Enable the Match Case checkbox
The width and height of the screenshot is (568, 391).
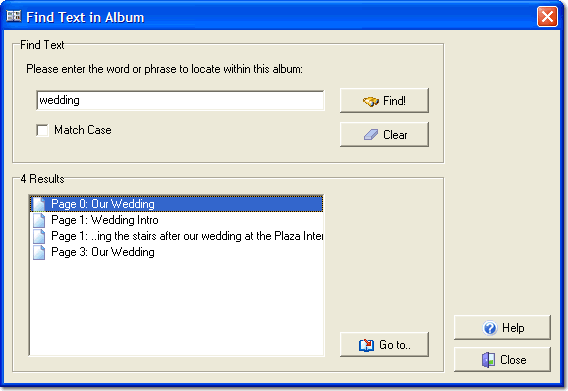42,130
